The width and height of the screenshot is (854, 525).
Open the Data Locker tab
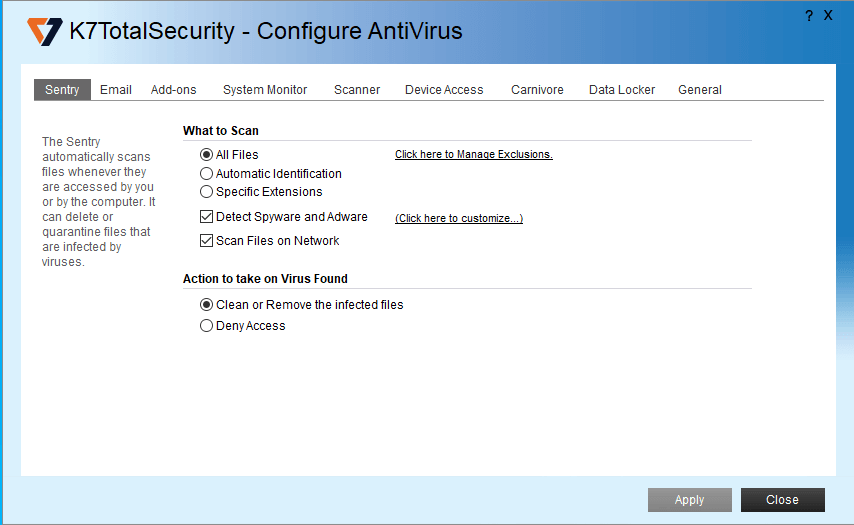pos(622,90)
